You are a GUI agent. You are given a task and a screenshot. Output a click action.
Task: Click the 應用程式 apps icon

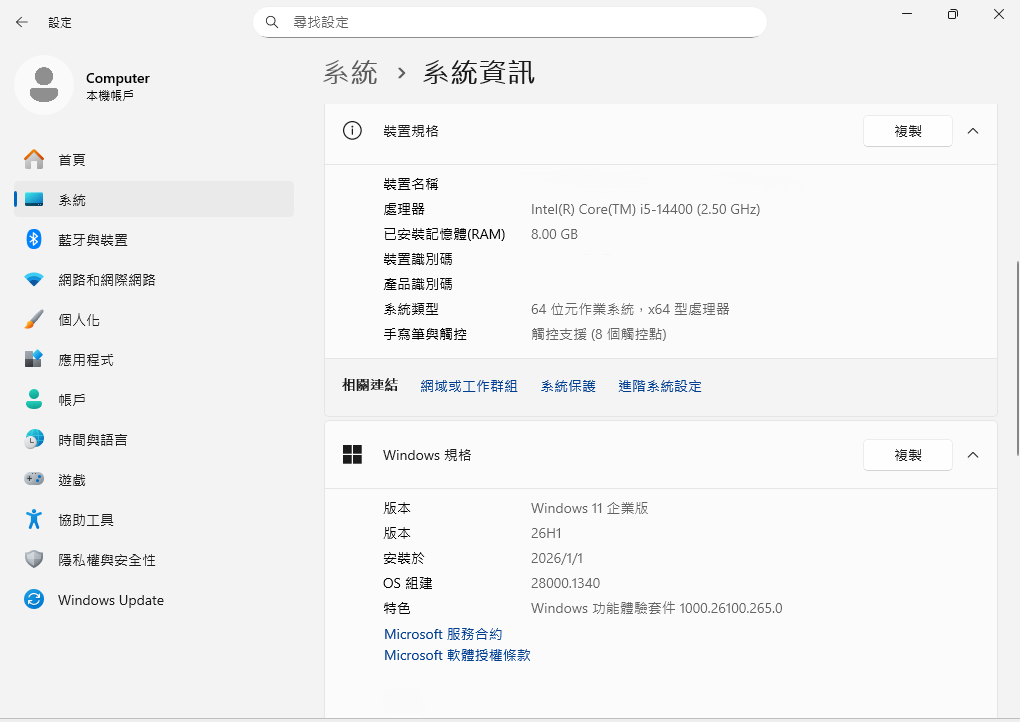(34, 360)
